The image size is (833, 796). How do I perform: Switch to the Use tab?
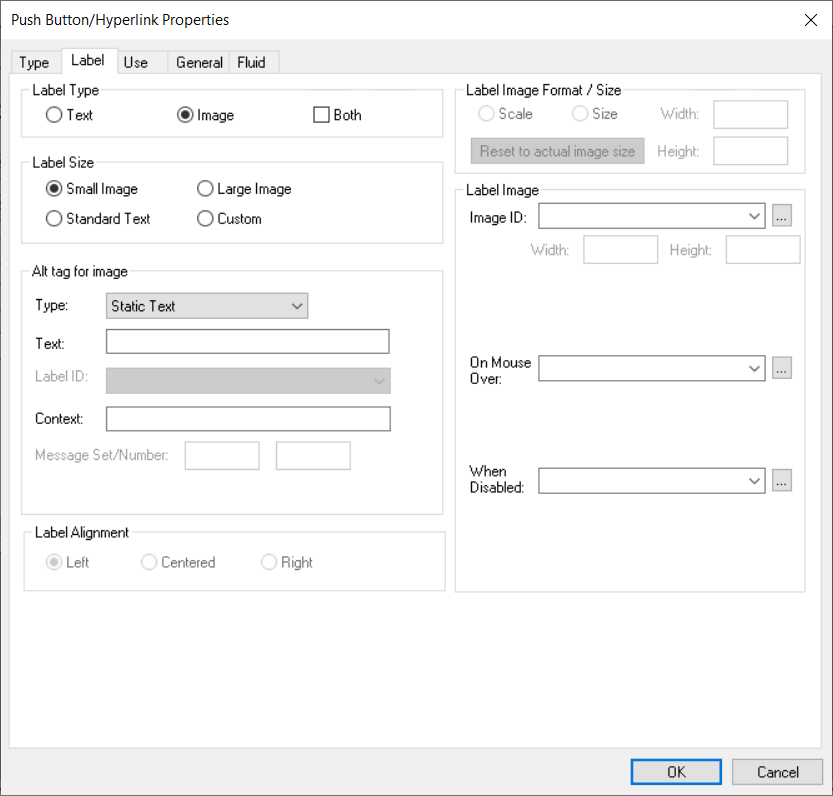pos(140,62)
